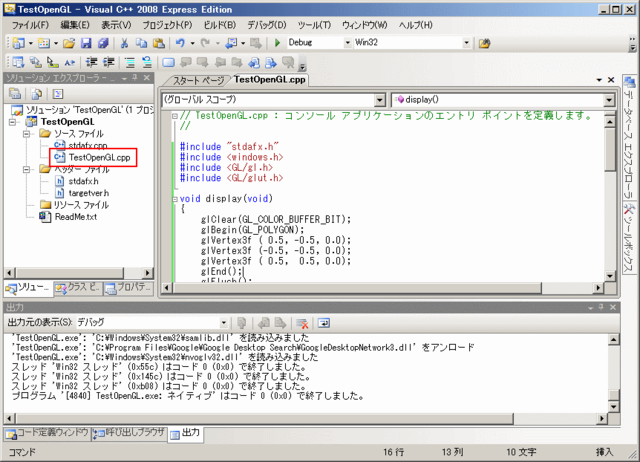Clear all output with red X icon
This screenshot has height=462, width=640.
(302, 323)
